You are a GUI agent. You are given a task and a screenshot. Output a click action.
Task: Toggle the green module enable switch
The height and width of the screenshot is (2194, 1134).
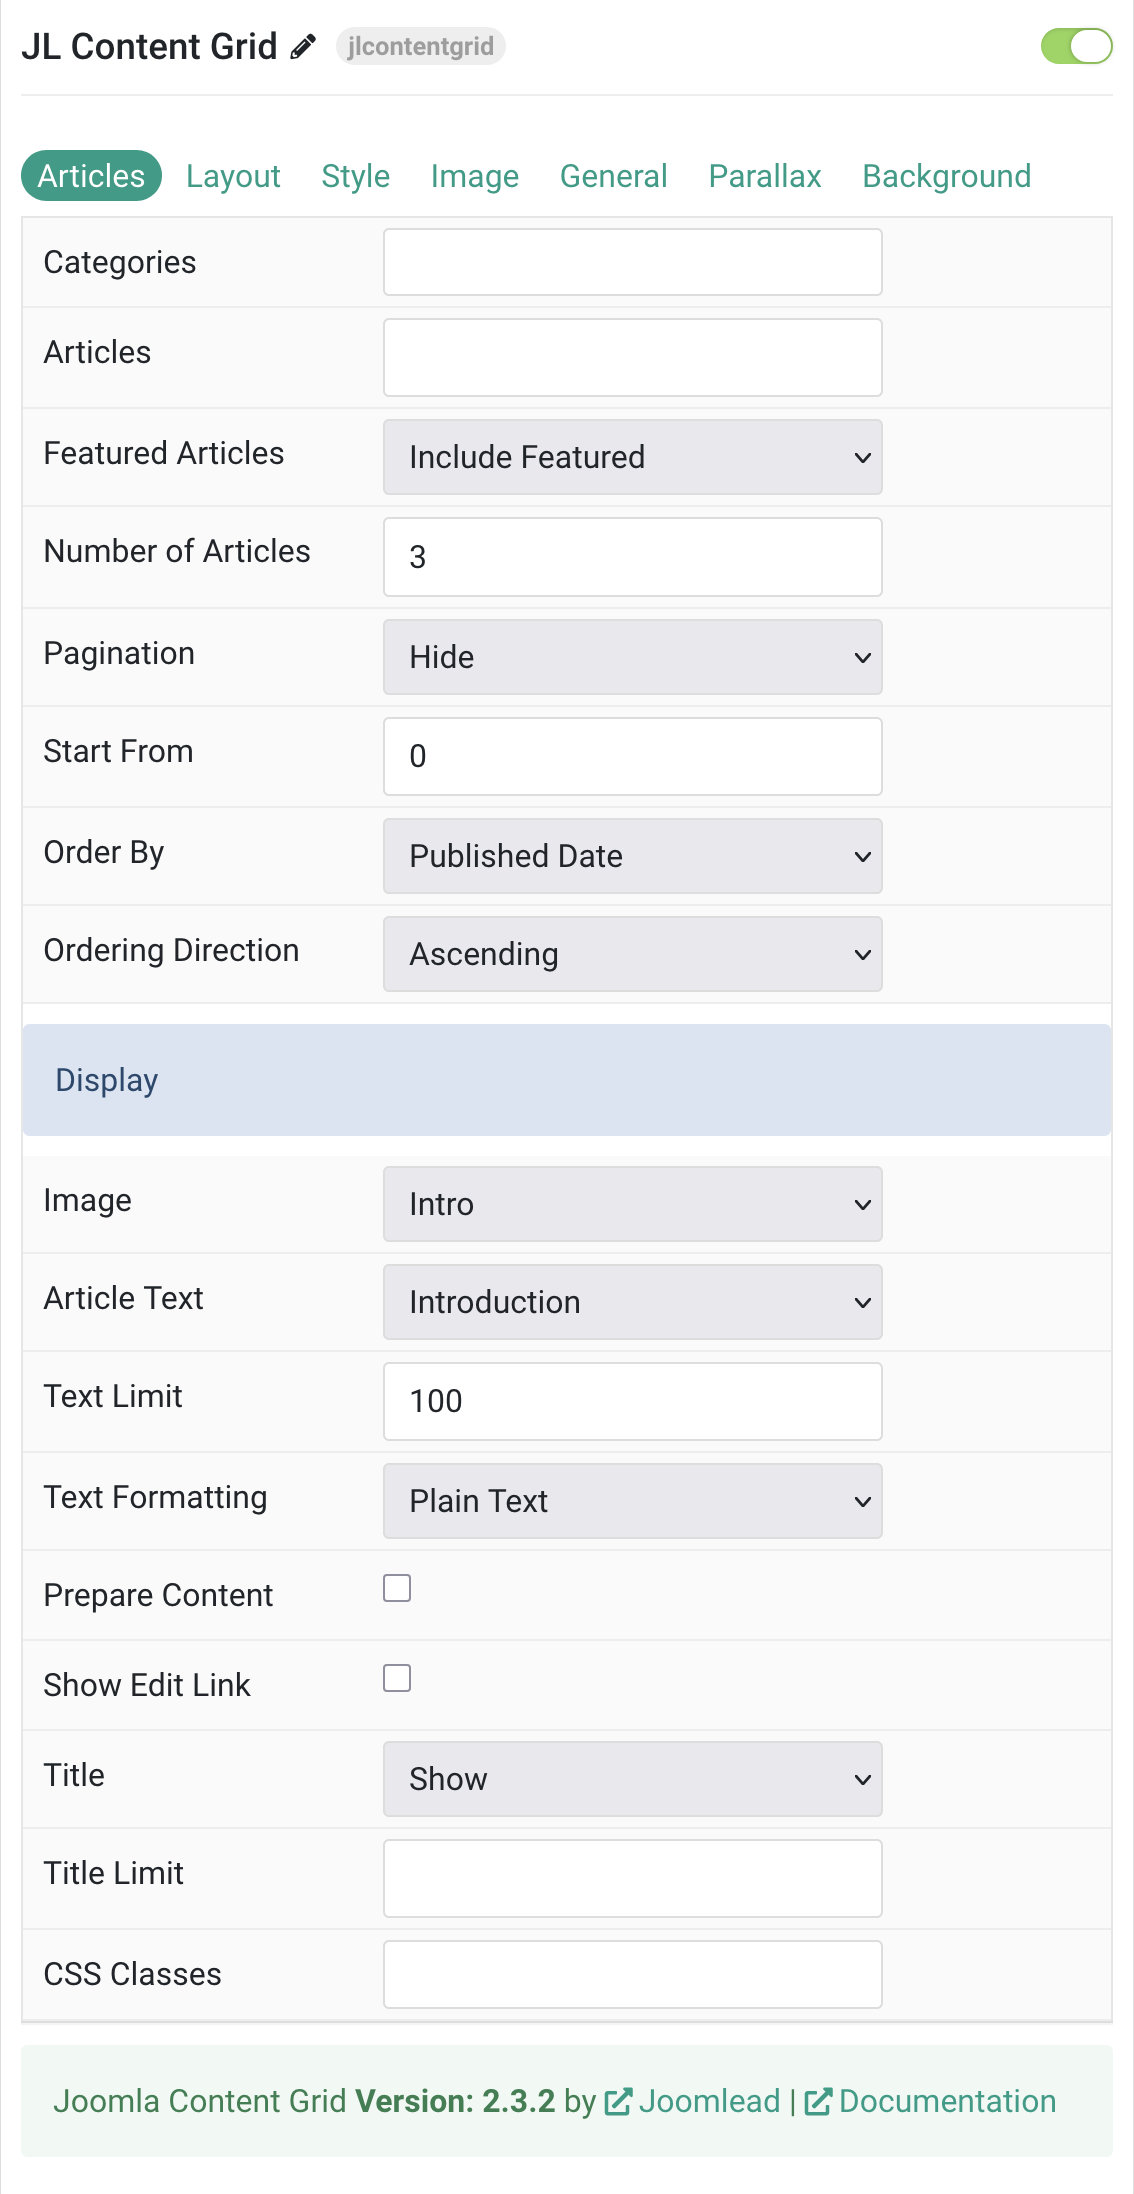point(1076,46)
